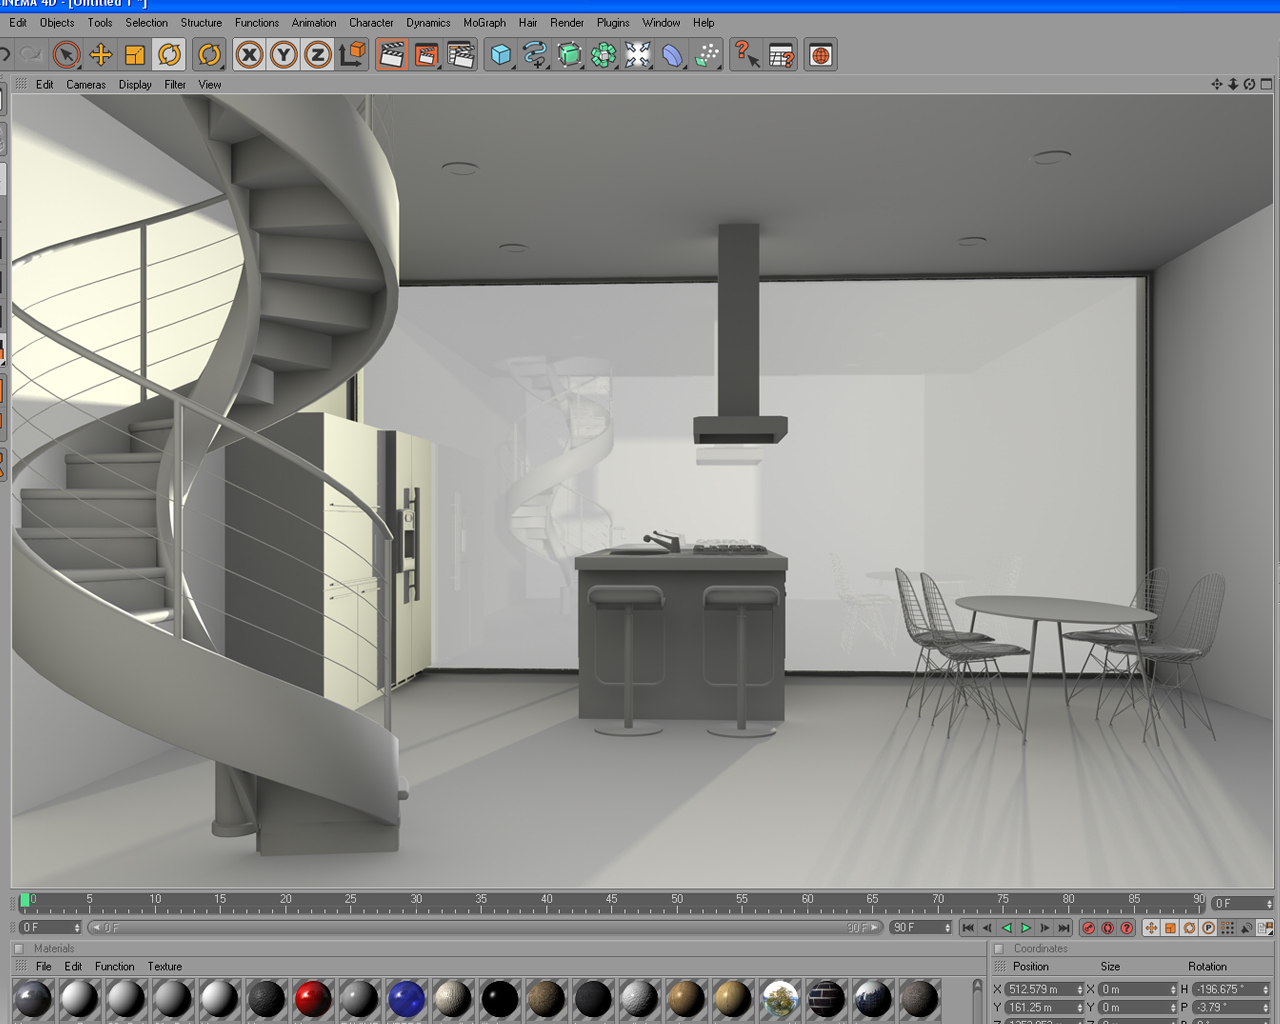
Task: Click the Render Active View clapperboard icon
Action: tap(392, 55)
